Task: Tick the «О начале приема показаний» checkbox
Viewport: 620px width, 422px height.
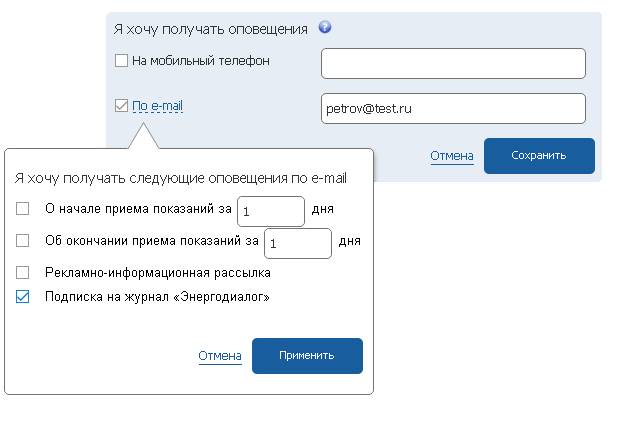Action: [23, 208]
